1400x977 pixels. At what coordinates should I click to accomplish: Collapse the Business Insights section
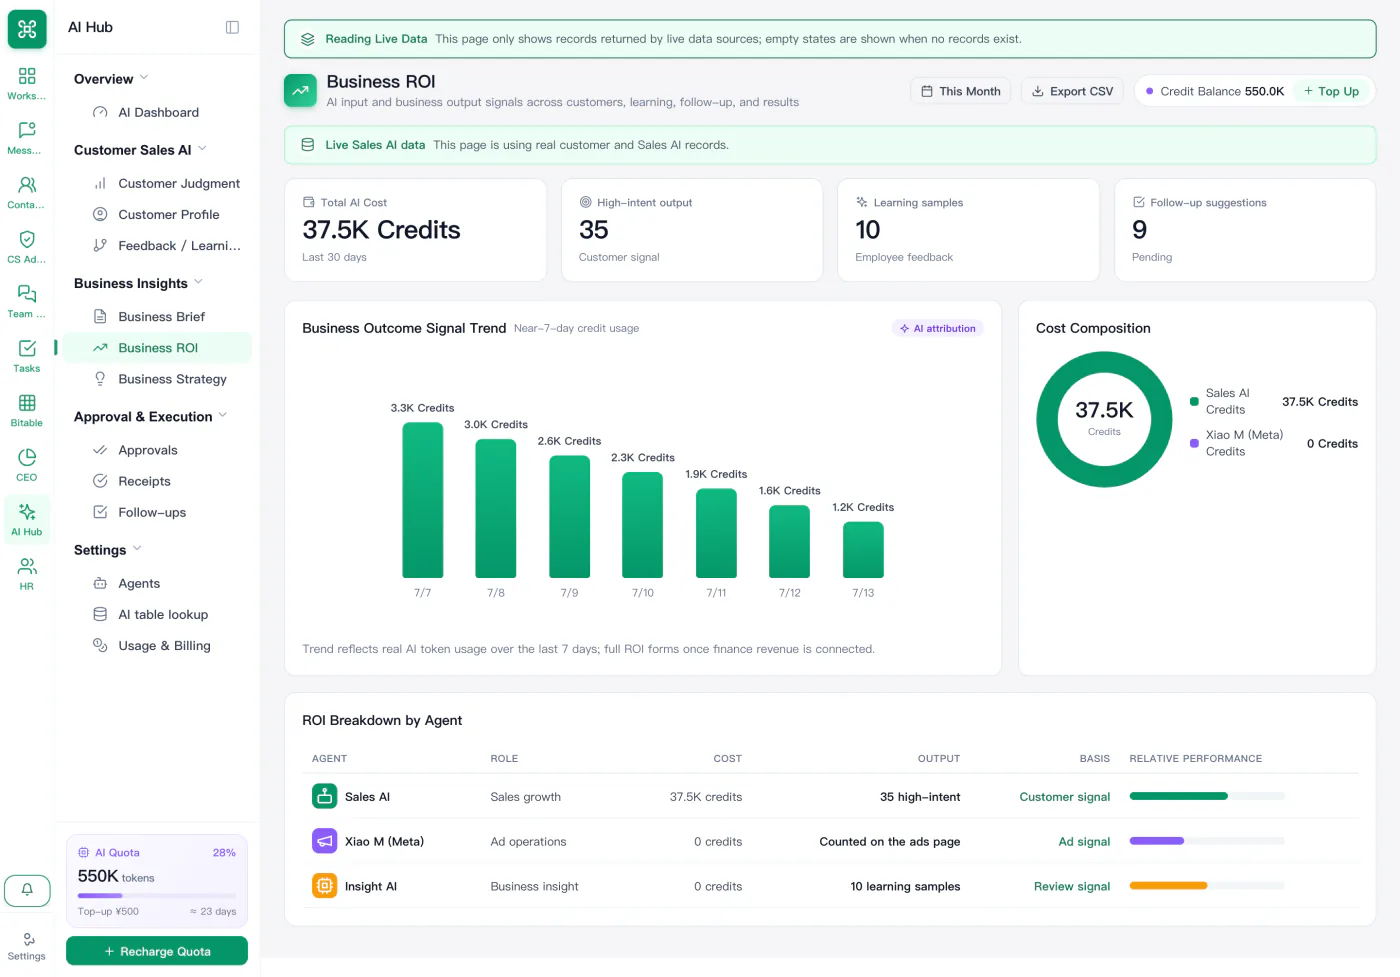tap(138, 283)
